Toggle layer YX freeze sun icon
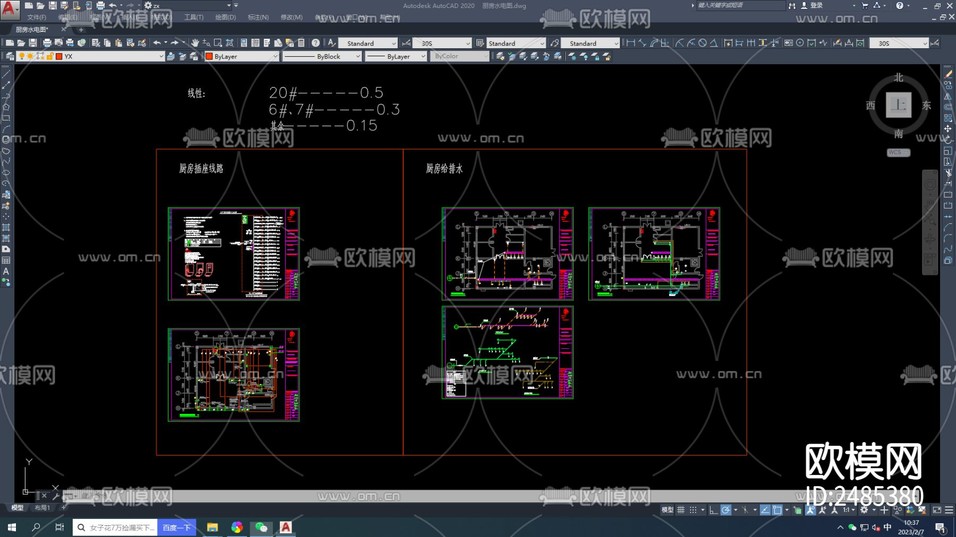This screenshot has height=537, width=956. (x=30, y=56)
